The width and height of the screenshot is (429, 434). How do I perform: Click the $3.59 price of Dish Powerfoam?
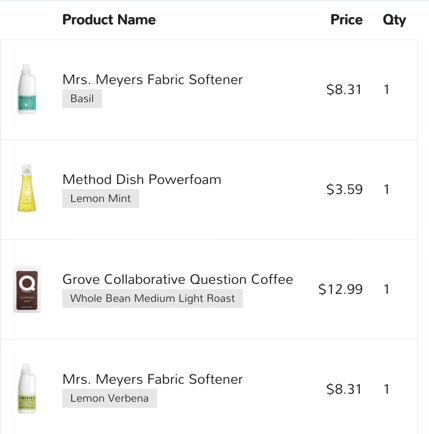click(344, 189)
